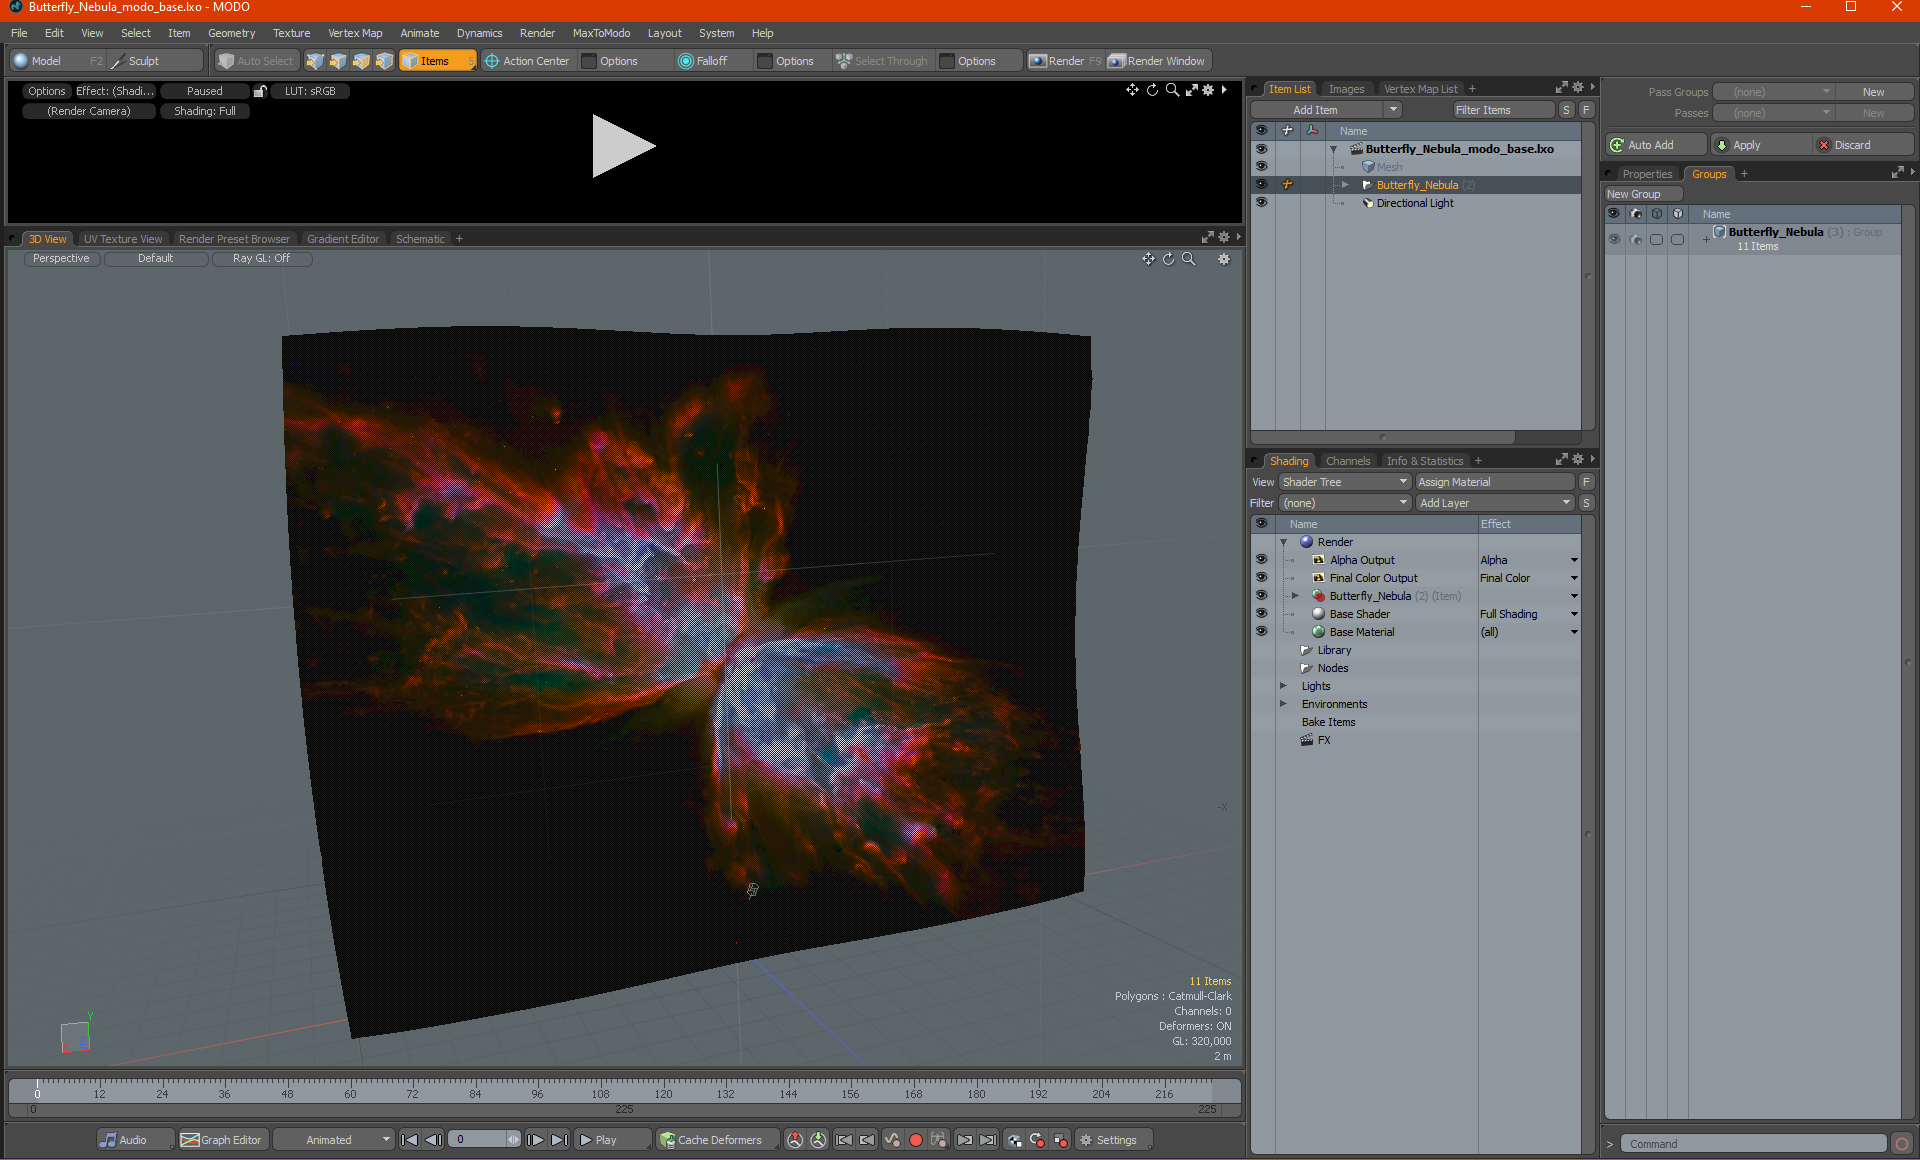Select Polygons selection mode icon
Viewport: 1920px width, 1160px height.
point(361,61)
